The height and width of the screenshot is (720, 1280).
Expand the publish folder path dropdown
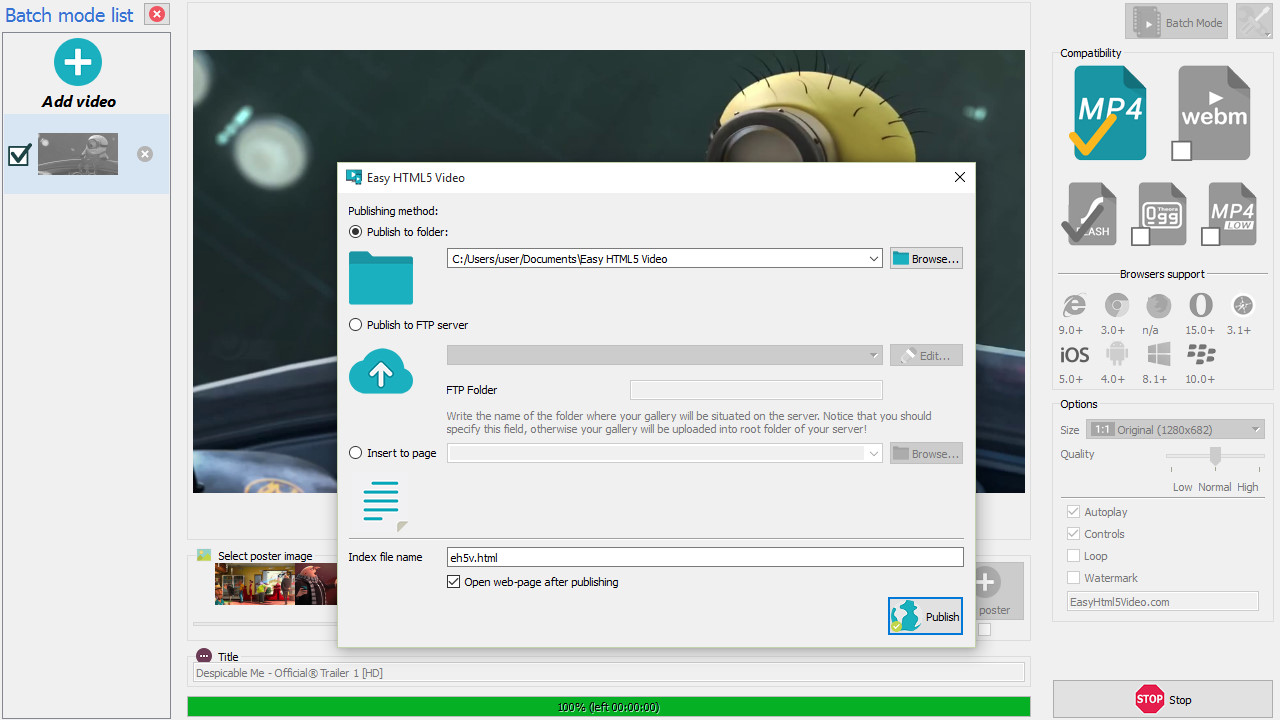[874, 259]
